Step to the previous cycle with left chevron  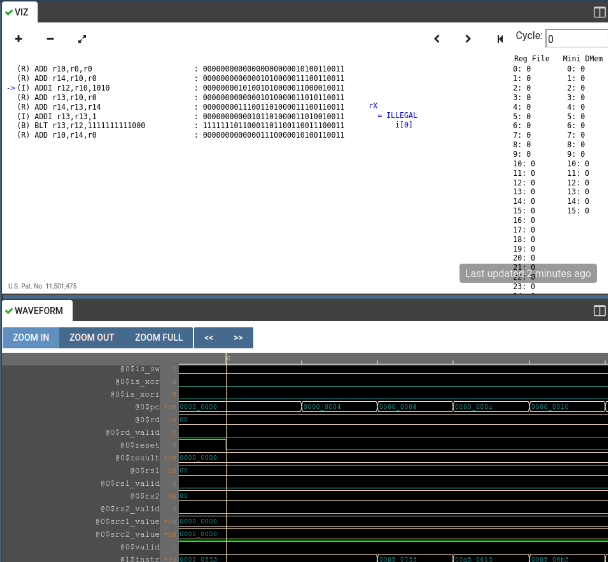pyautogui.click(x=437, y=39)
